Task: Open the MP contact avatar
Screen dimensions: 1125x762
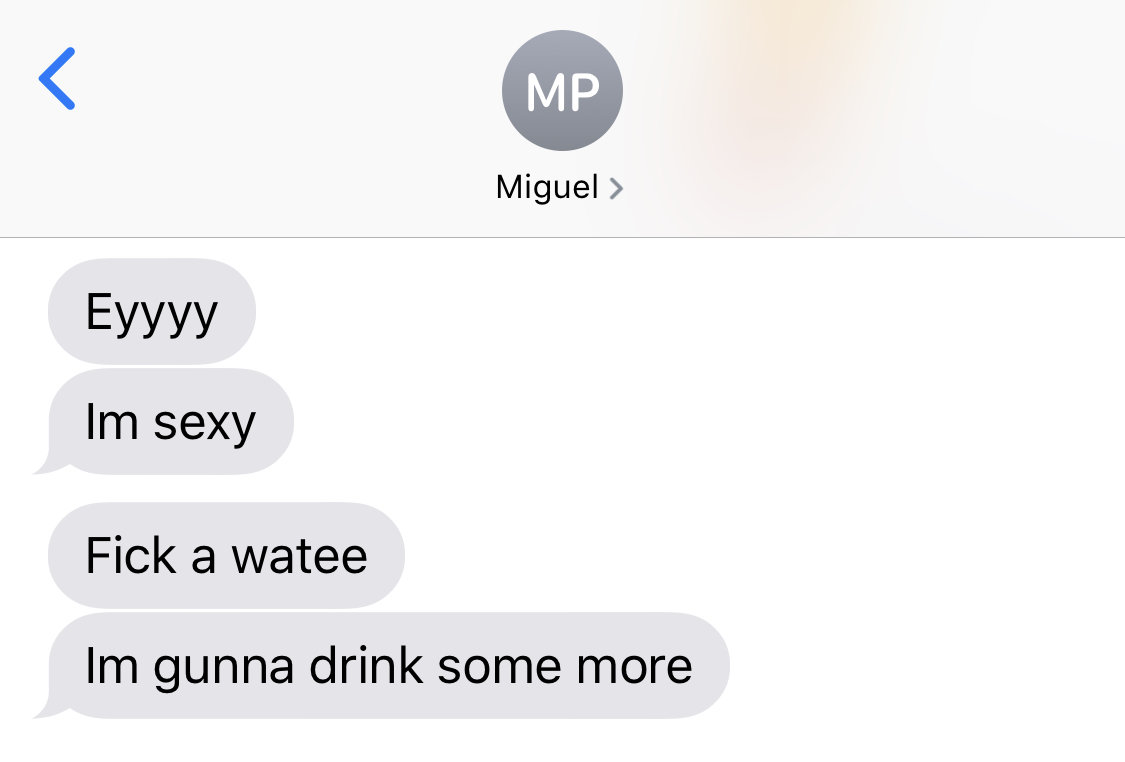Action: pos(562,90)
